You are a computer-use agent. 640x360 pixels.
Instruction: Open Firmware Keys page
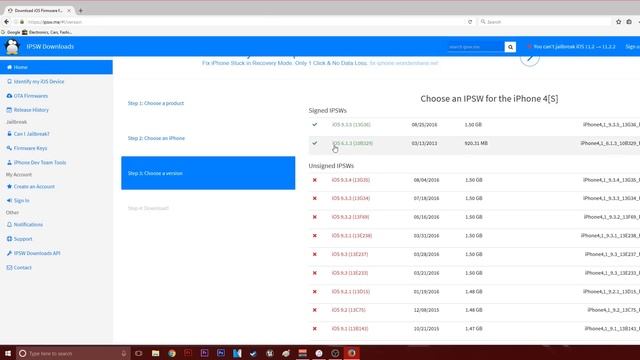pyautogui.click(x=27, y=148)
